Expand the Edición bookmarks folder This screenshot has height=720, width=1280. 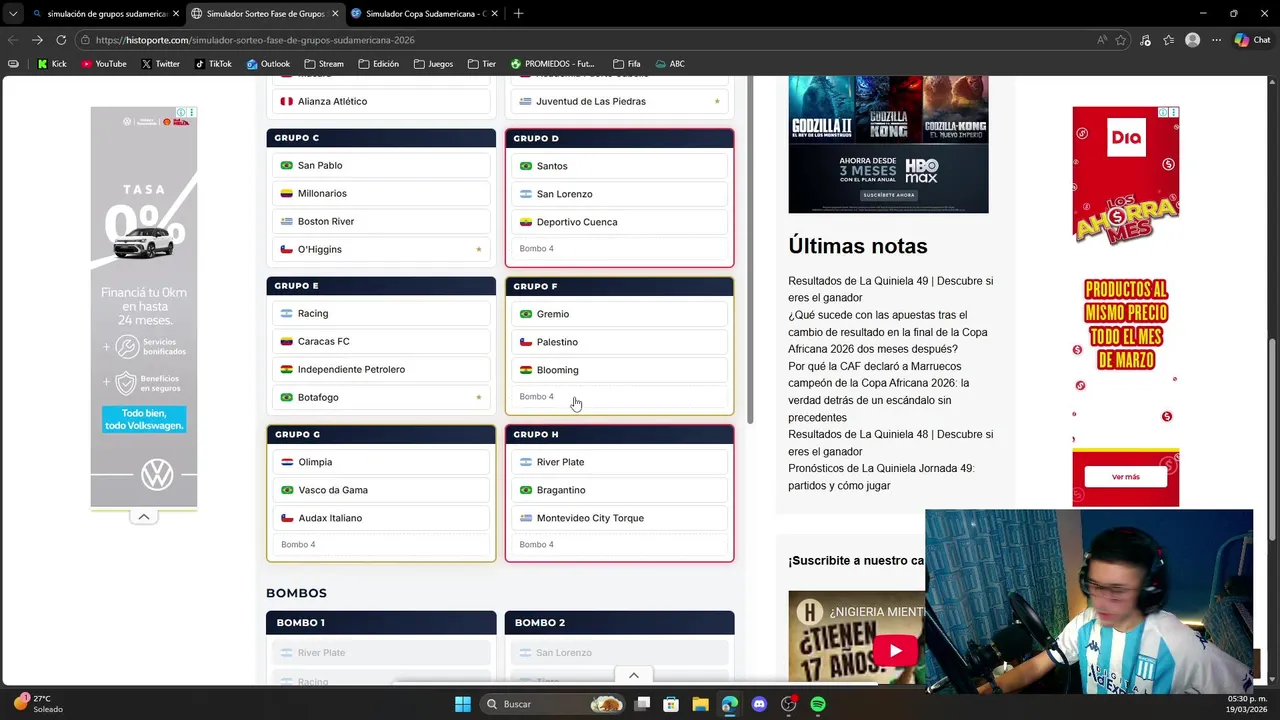(378, 64)
